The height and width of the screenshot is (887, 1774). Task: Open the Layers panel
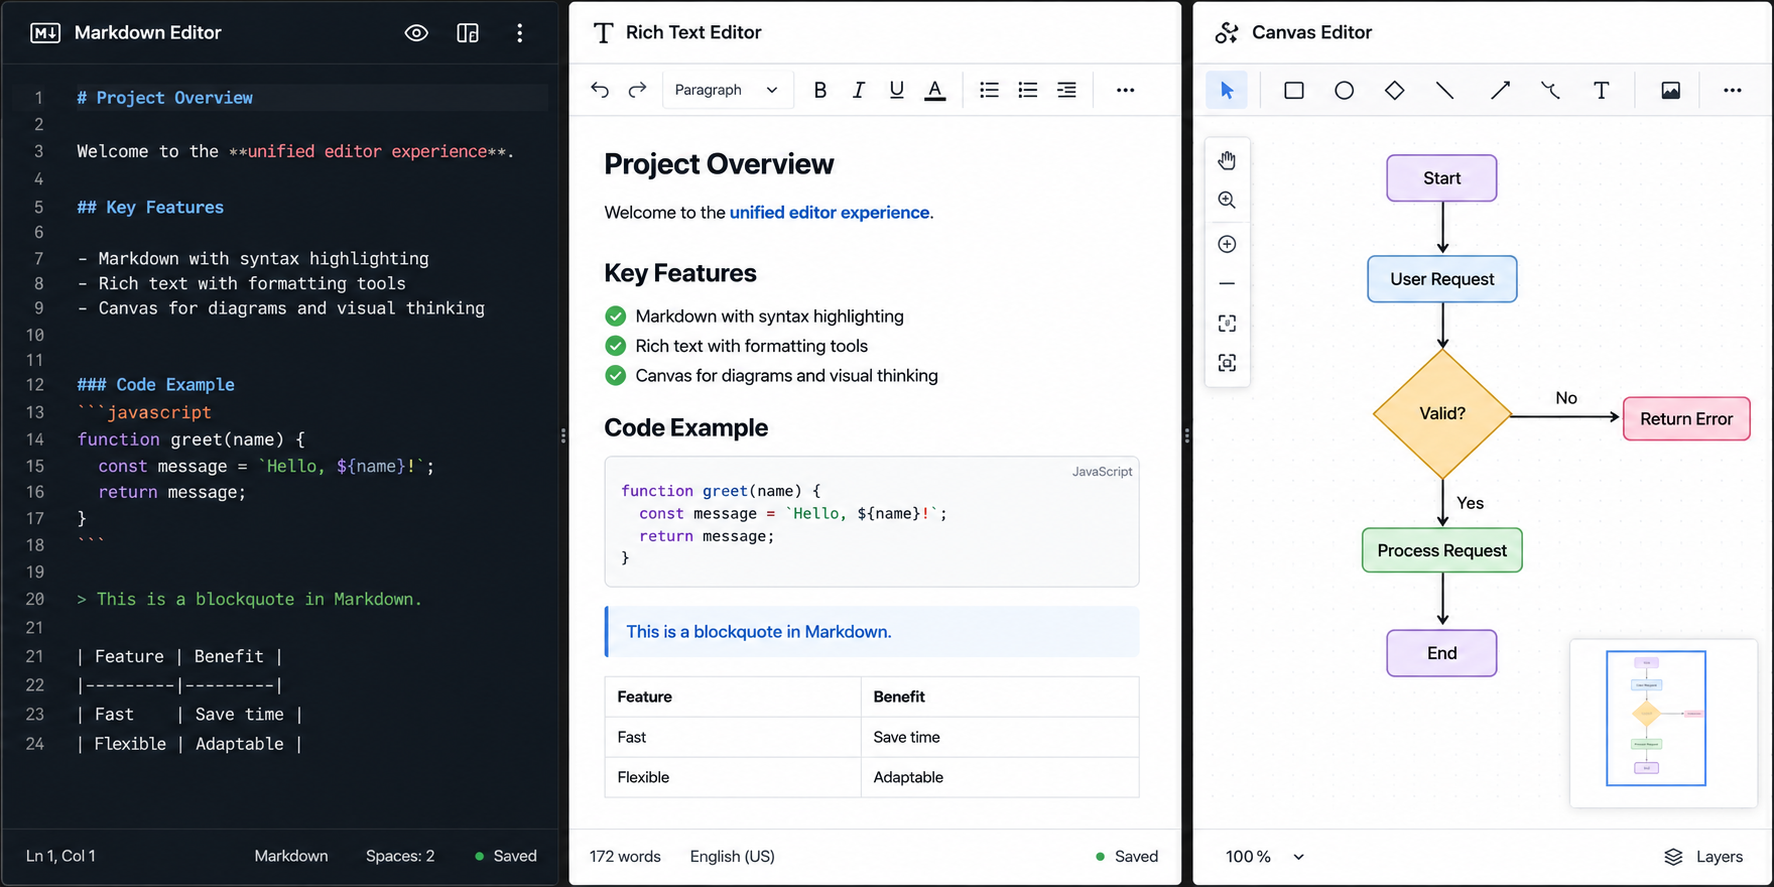[1703, 857]
